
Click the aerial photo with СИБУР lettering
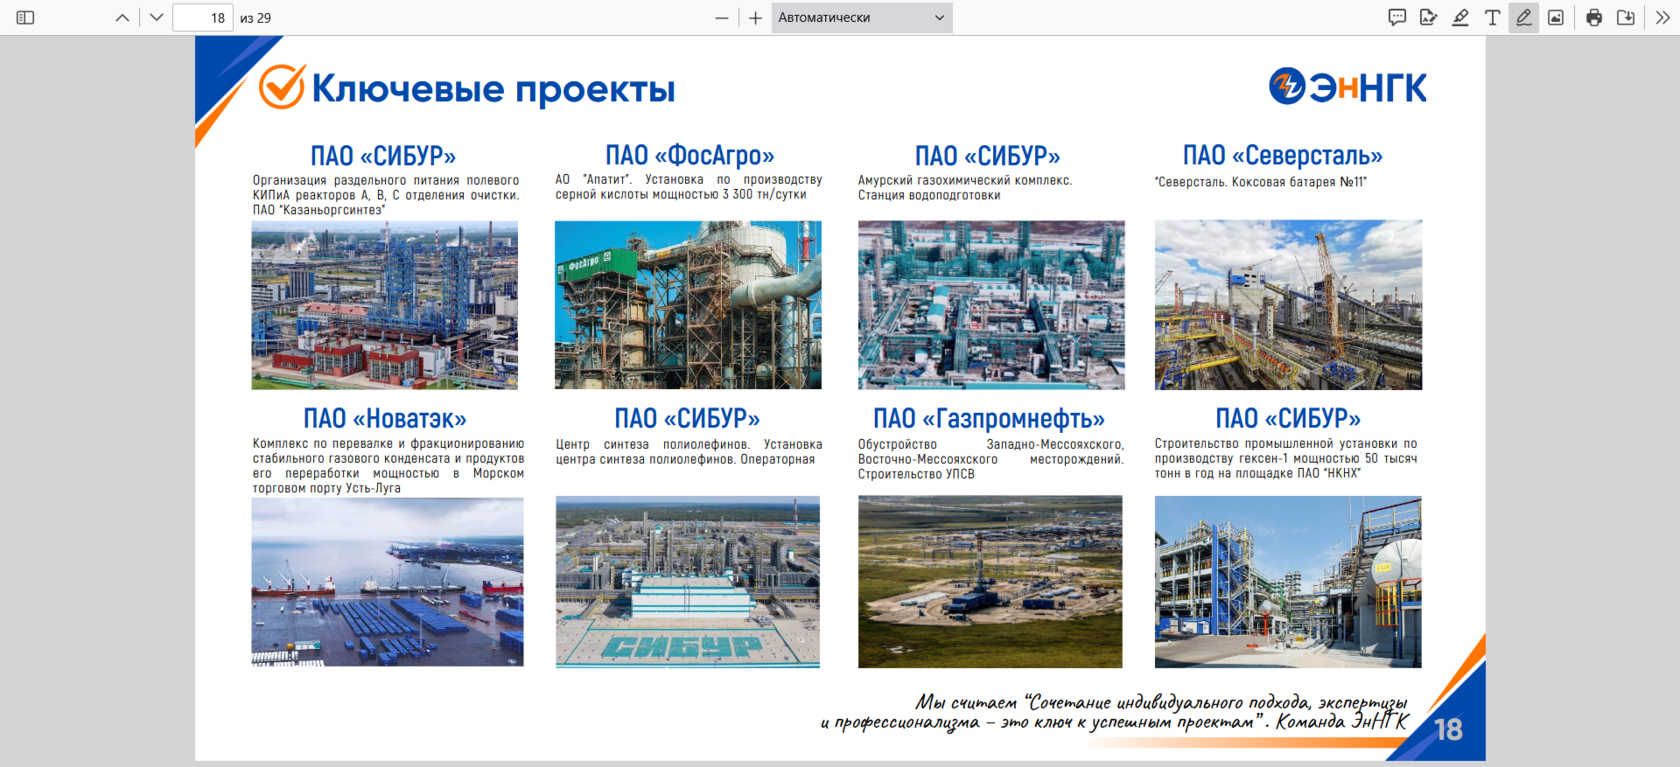pyautogui.click(x=688, y=582)
